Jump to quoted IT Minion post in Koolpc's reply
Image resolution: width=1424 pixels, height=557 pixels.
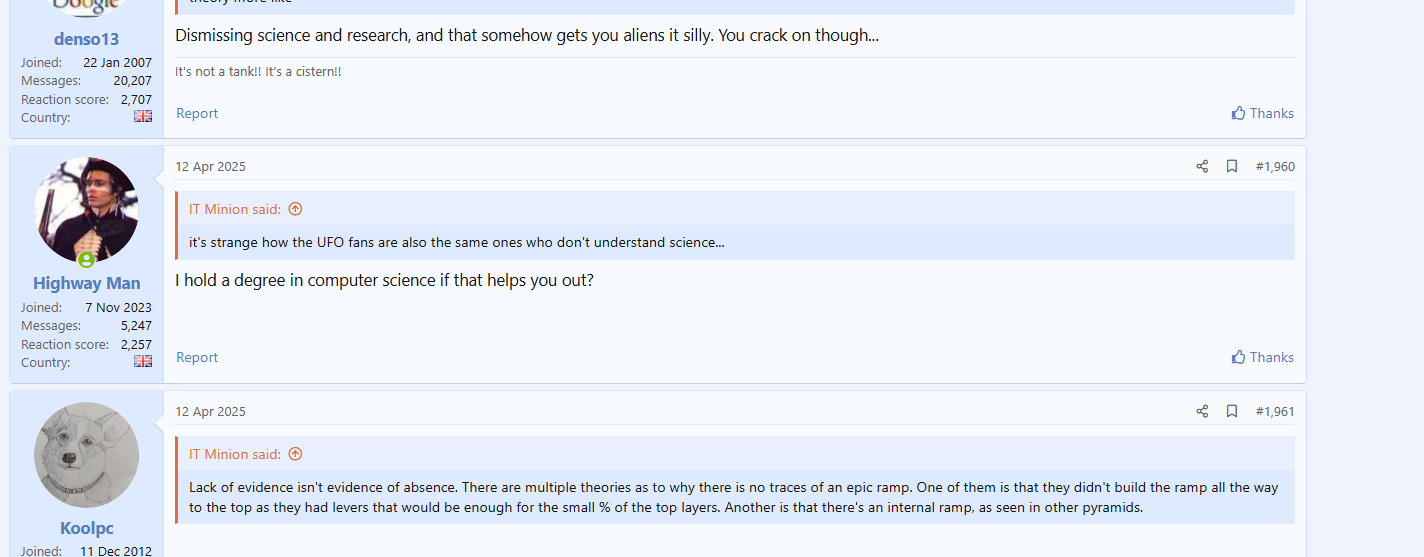tap(295, 454)
